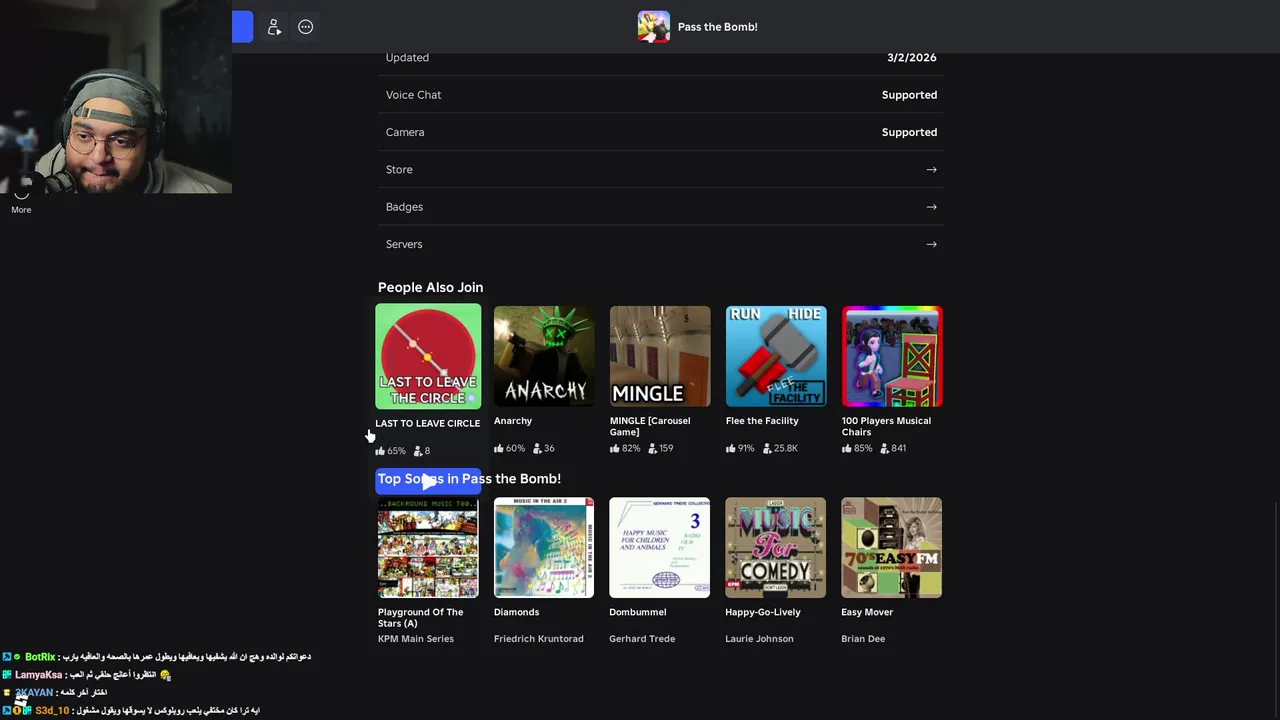
Task: Click the Voice Chat Supported value
Action: click(x=909, y=95)
